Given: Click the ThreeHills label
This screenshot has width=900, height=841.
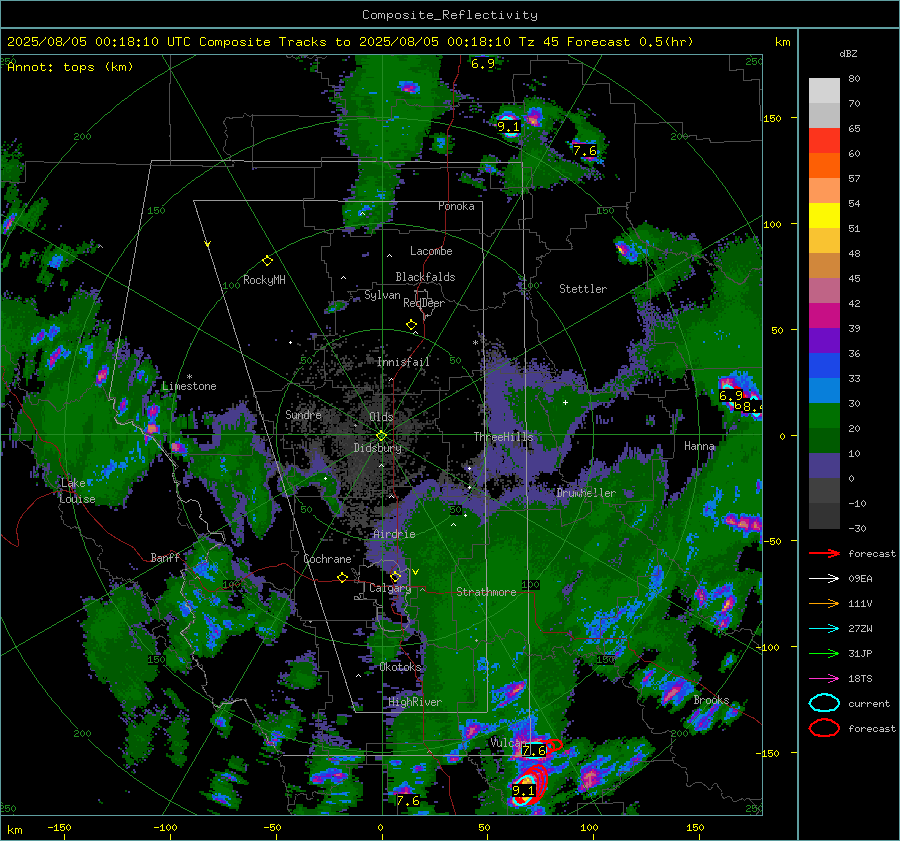Looking at the screenshot, I should point(503,437).
